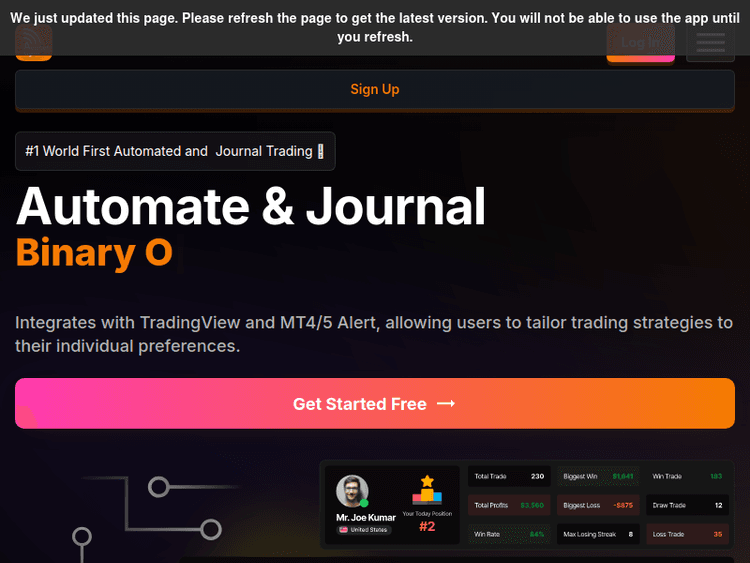
Task: Select the Biggest Loss stat card
Action: [598, 505]
